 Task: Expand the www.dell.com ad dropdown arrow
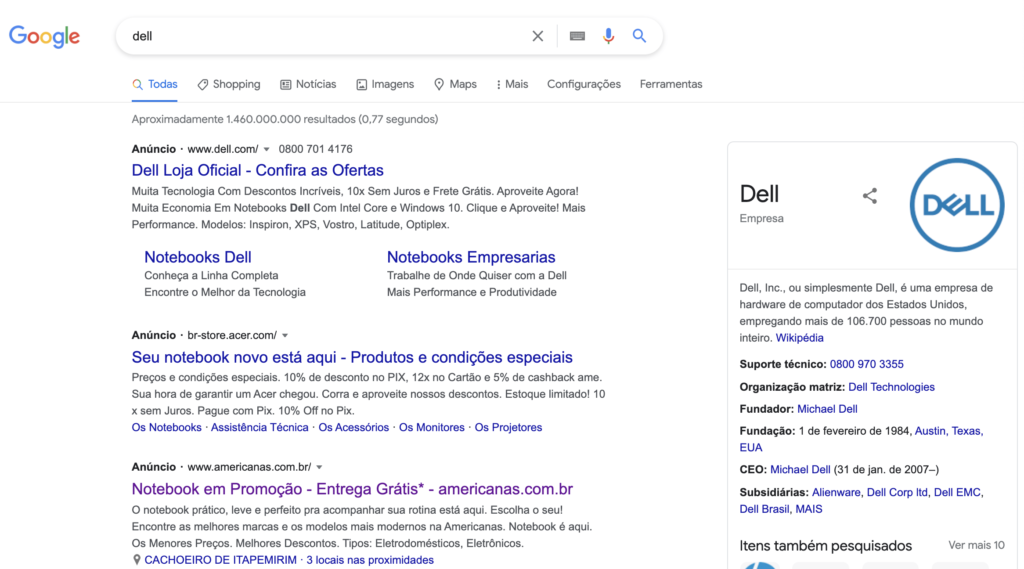point(266,150)
